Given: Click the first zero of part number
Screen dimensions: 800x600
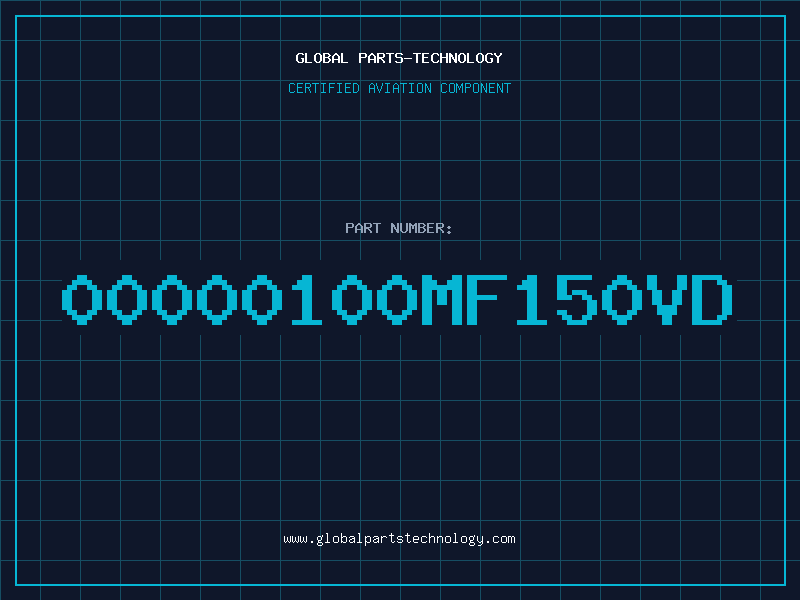Looking at the screenshot, I should coord(82,300).
